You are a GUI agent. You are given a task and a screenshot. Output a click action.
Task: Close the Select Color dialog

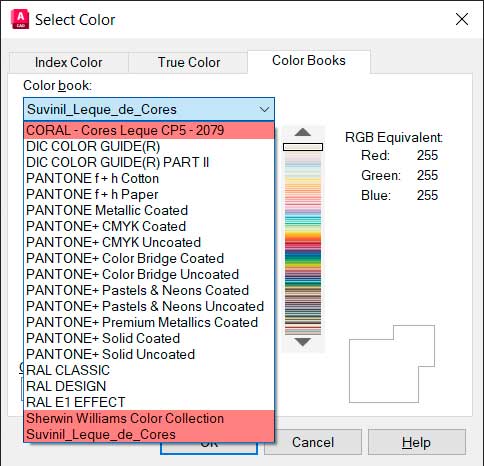coord(462,19)
